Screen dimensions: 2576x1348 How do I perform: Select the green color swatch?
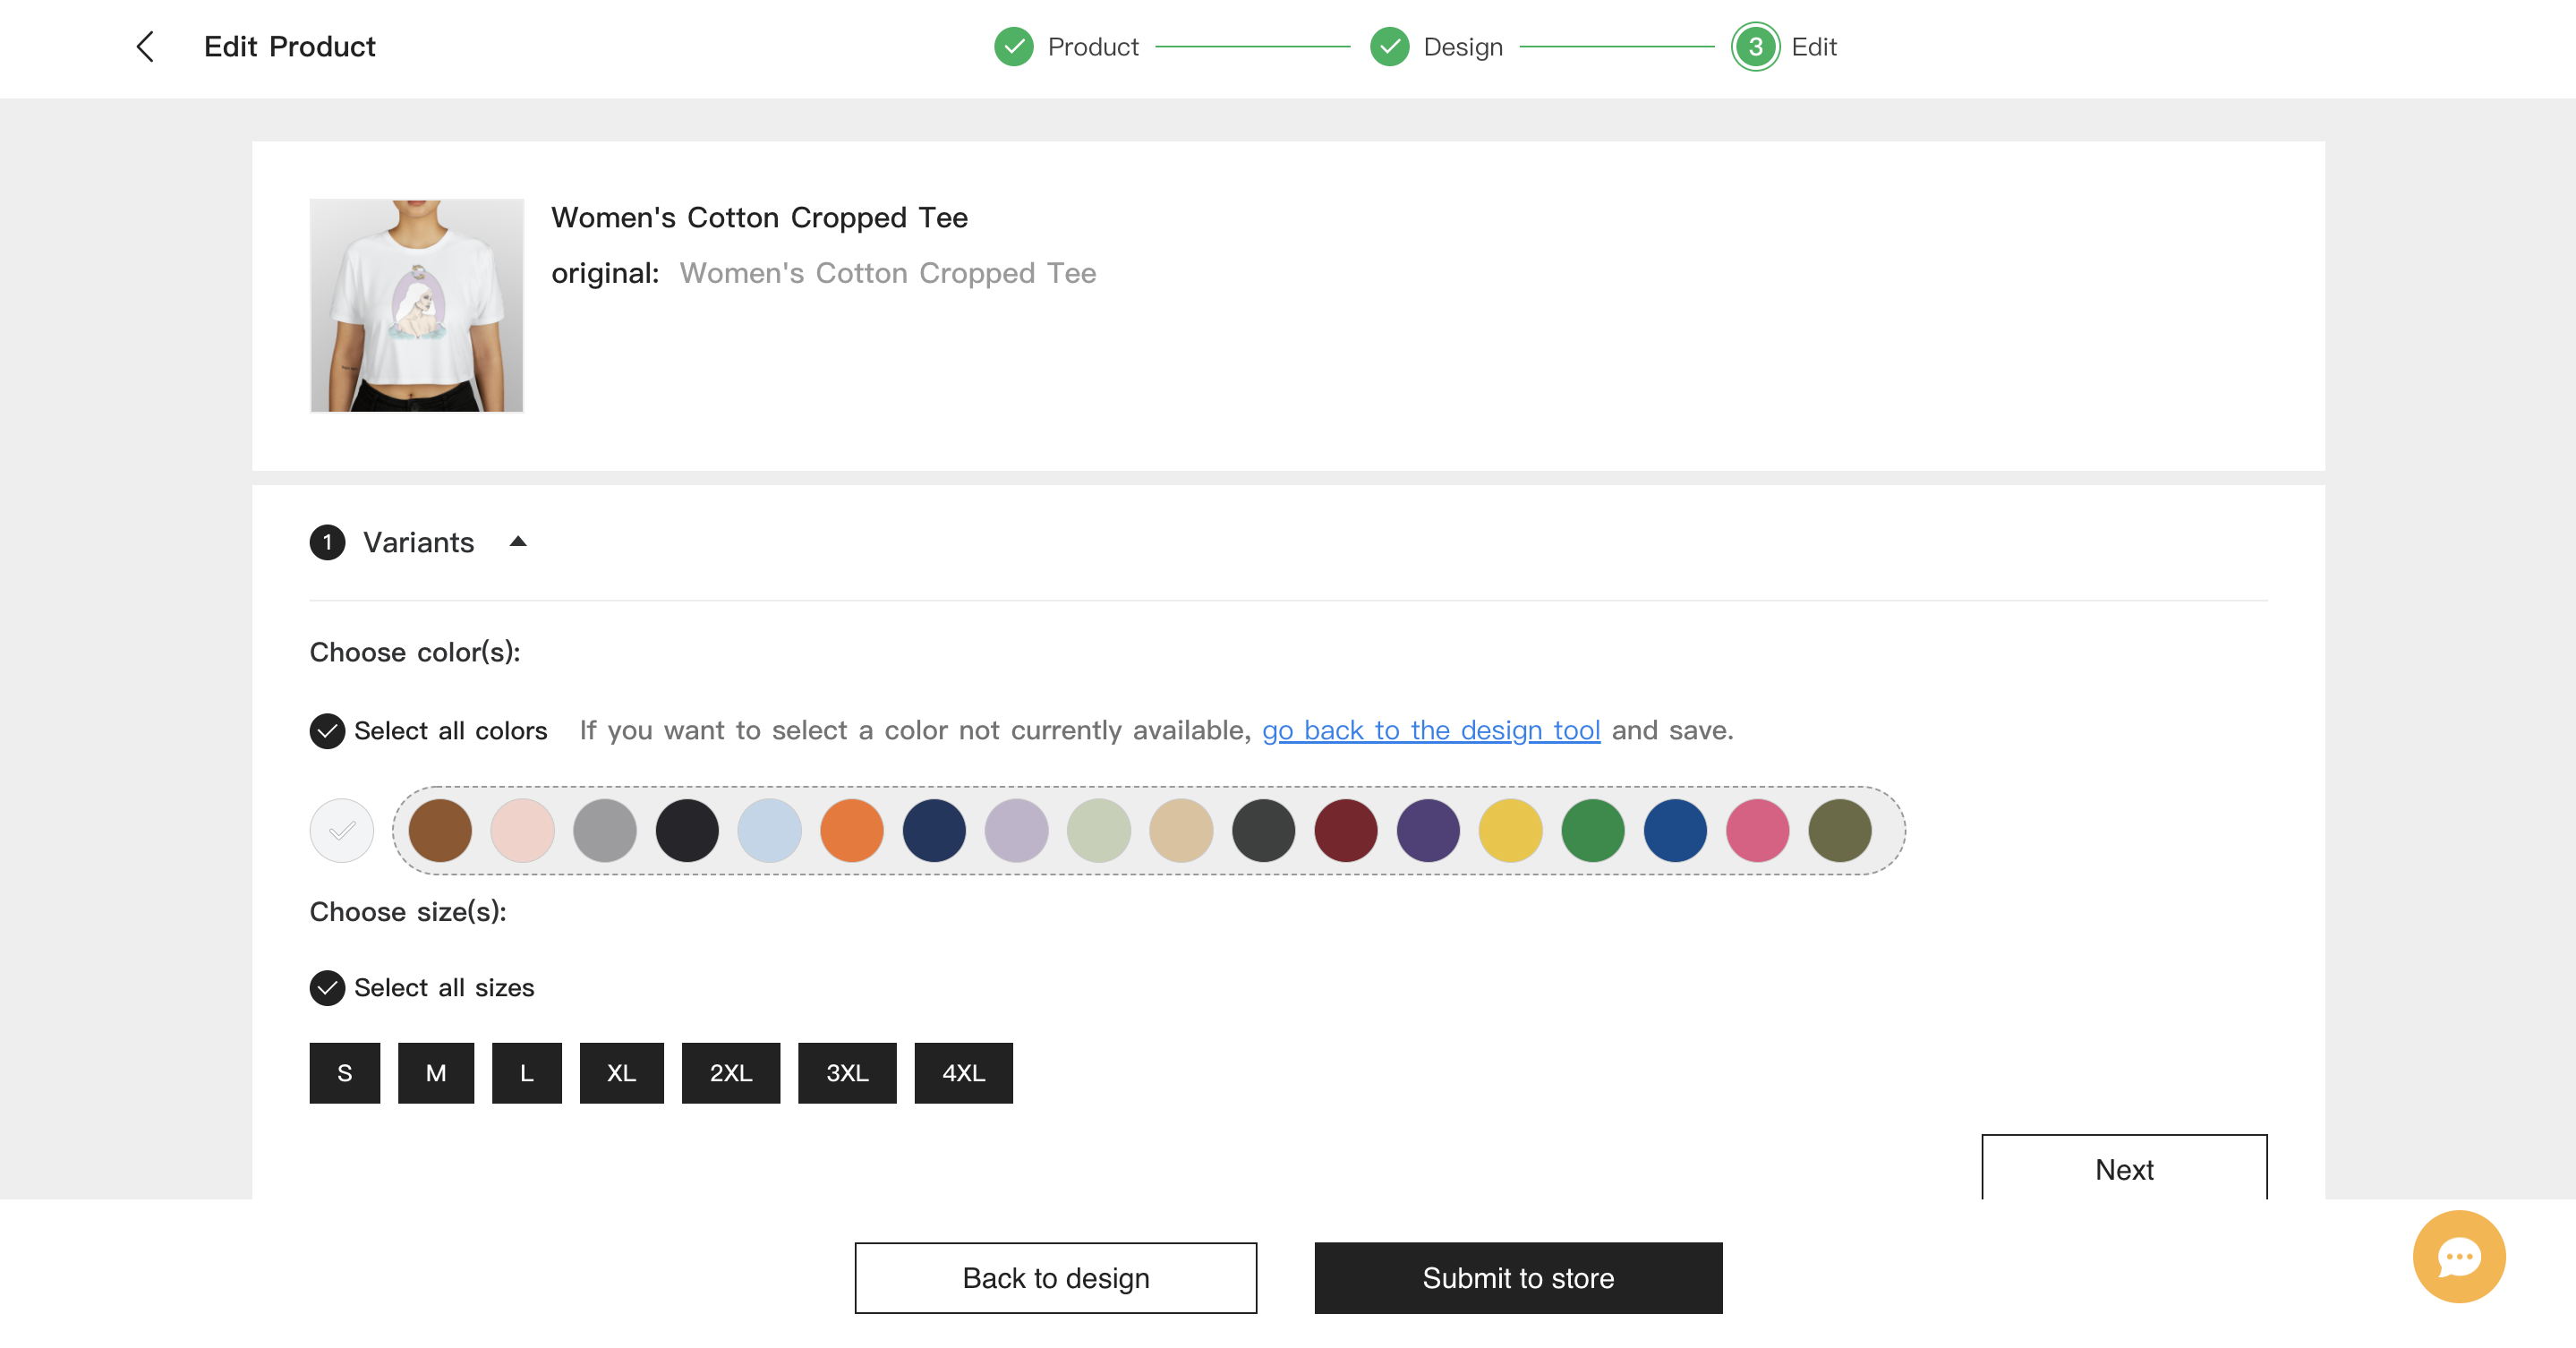click(x=1593, y=830)
